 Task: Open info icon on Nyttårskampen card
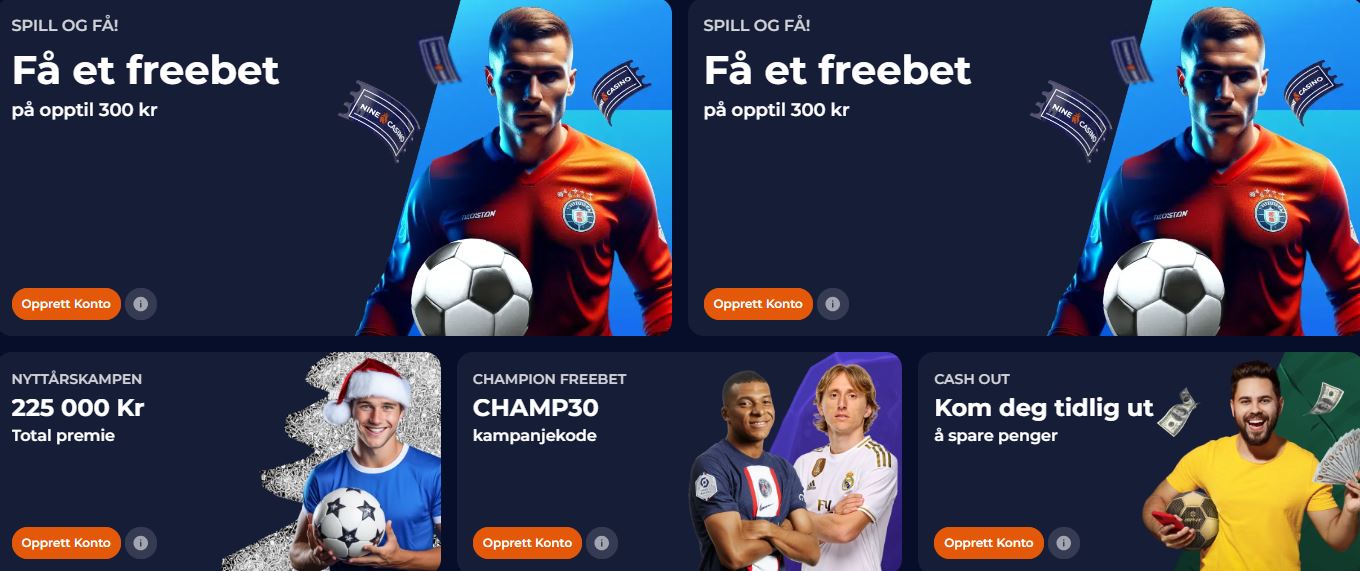click(x=141, y=543)
